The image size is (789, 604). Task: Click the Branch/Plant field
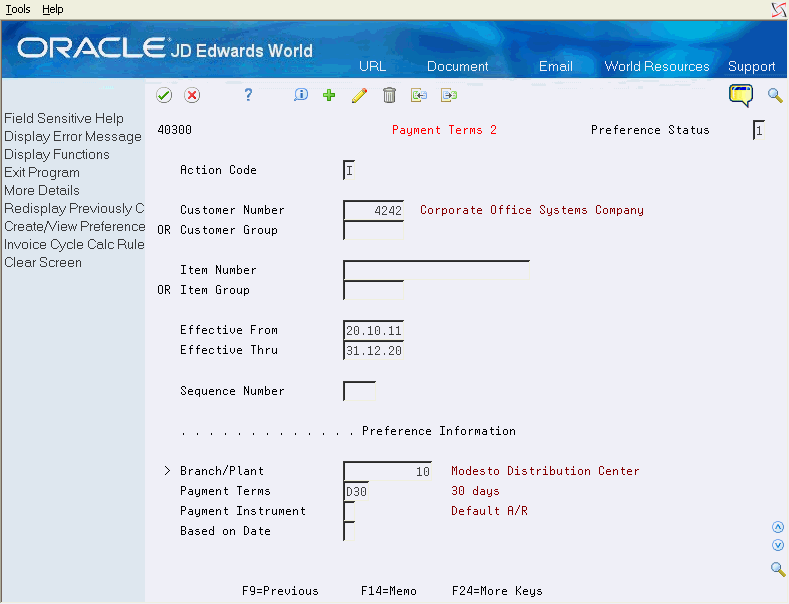point(387,472)
